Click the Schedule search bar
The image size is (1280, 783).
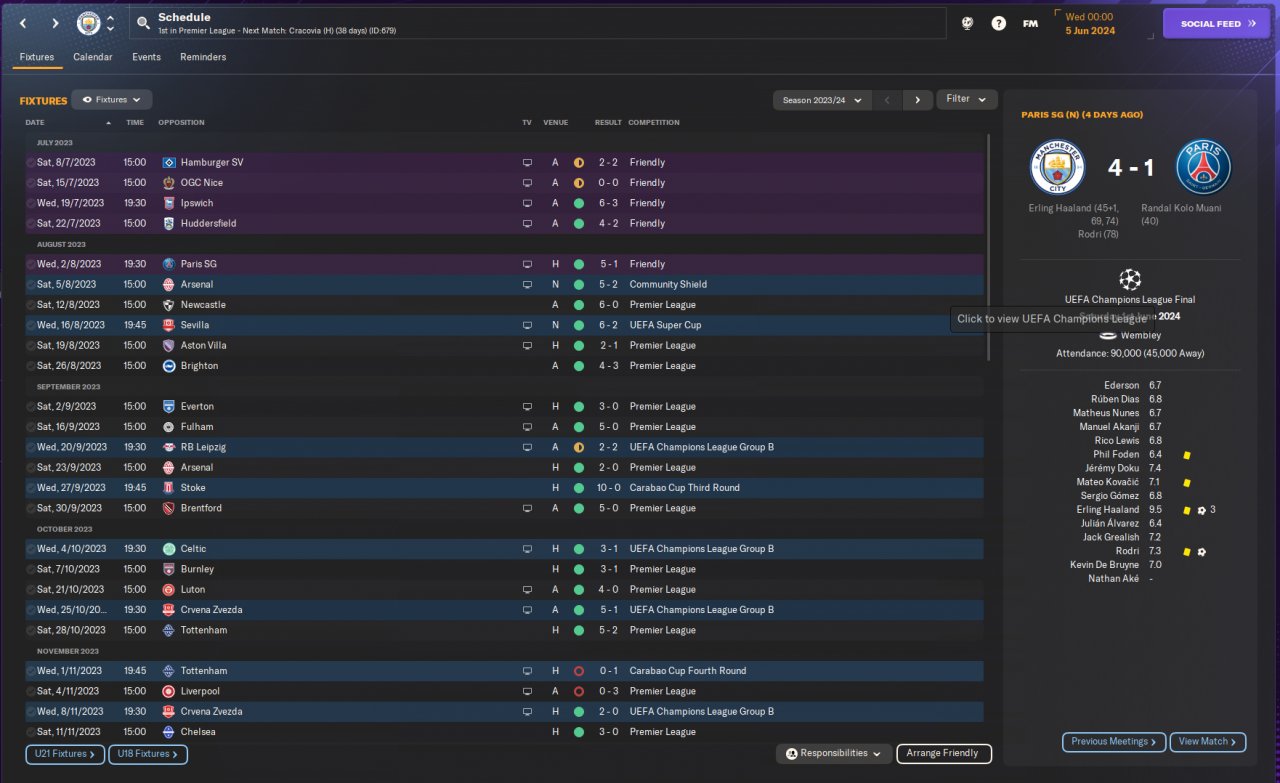click(x=538, y=24)
